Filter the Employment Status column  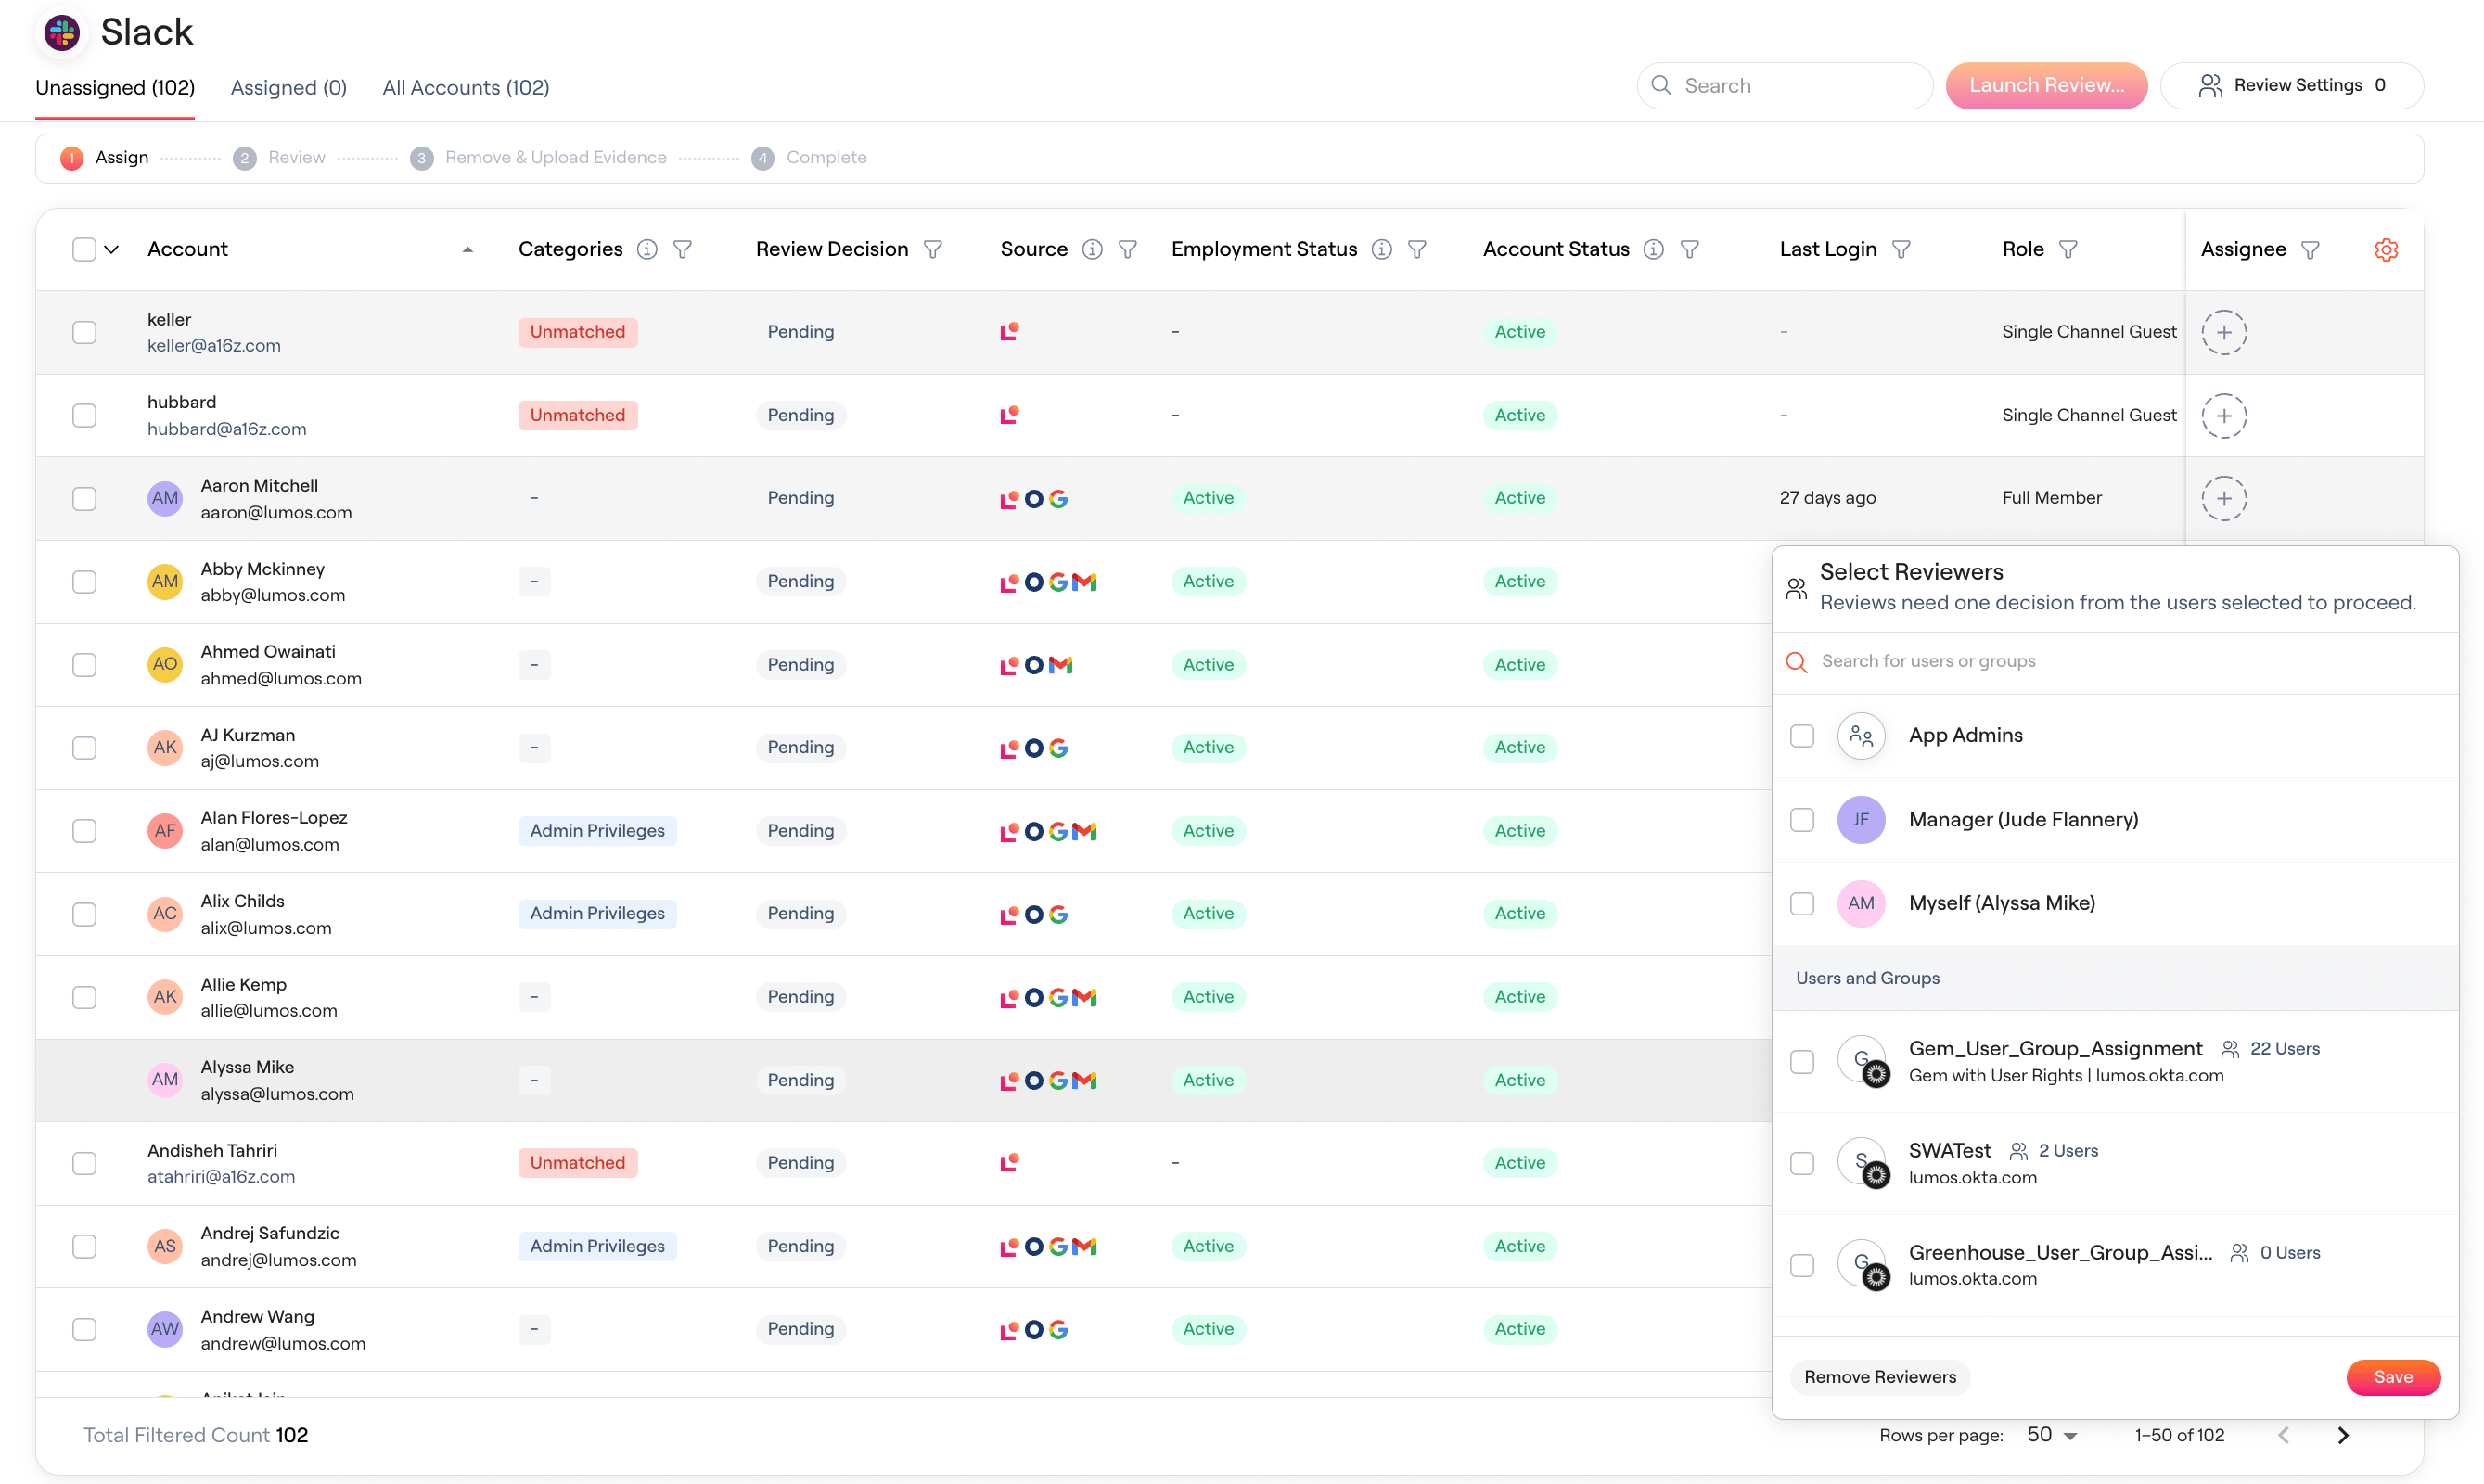[x=1417, y=250]
